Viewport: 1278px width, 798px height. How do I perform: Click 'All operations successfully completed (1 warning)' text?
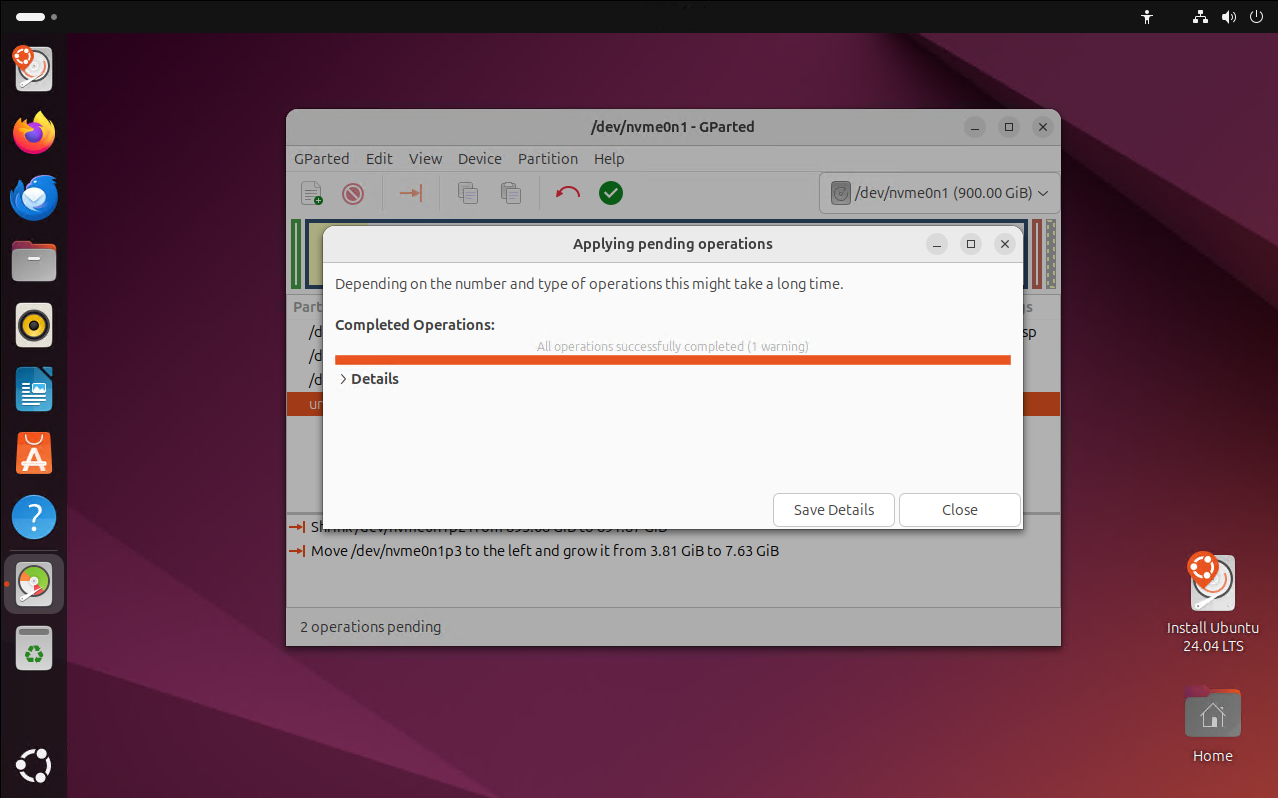coord(673,346)
